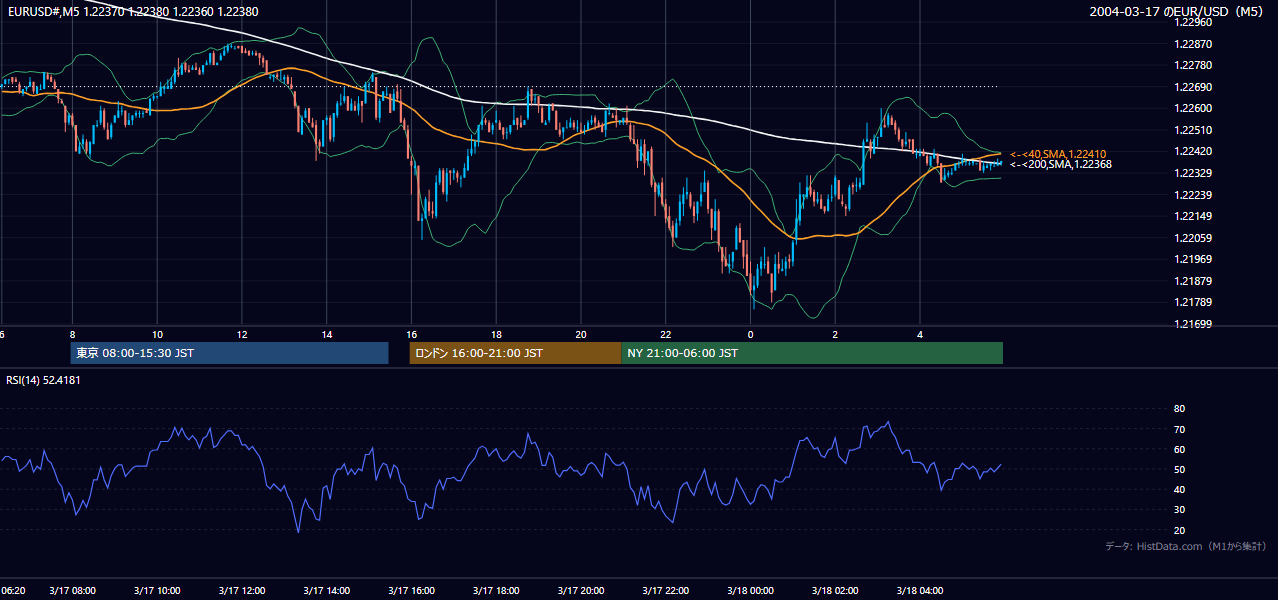Click the 3/17 08:00 date label
The image size is (1278, 600).
pyautogui.click(x=72, y=591)
